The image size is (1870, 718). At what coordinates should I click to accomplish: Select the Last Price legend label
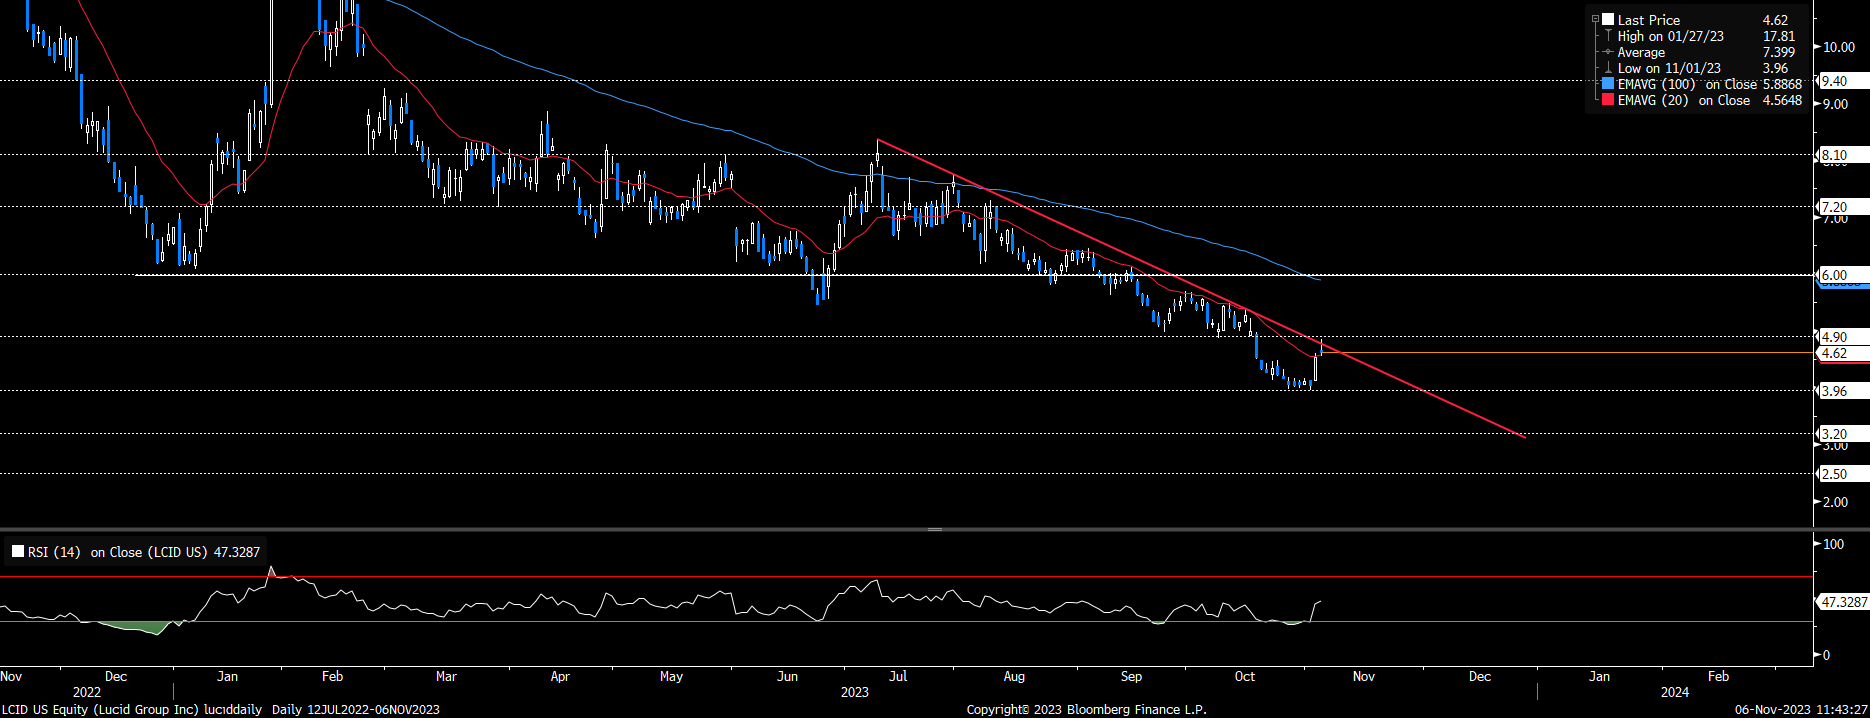[x=1649, y=20]
